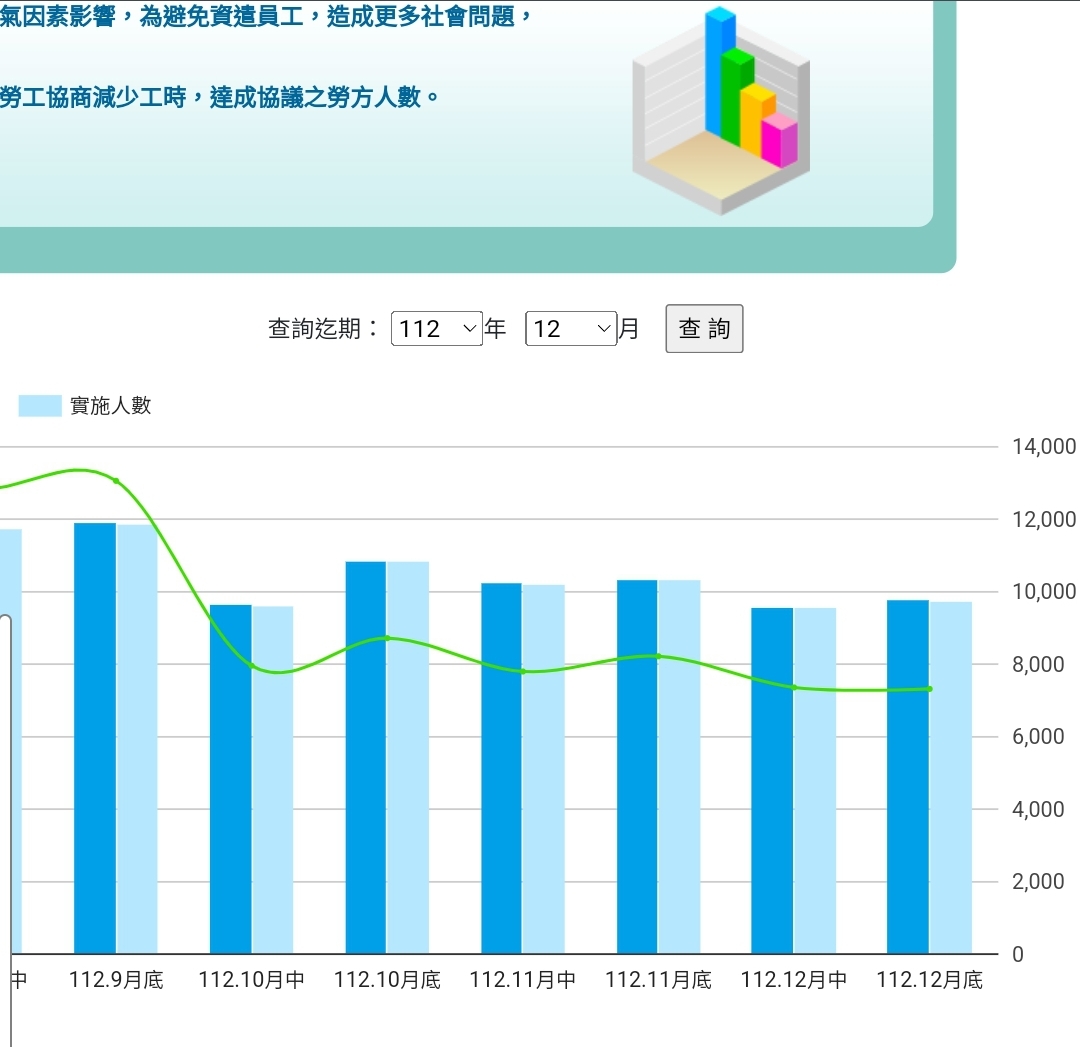Select the light blue bar for 112.12月中
This screenshot has width=1080, height=1047.
tap(815, 781)
